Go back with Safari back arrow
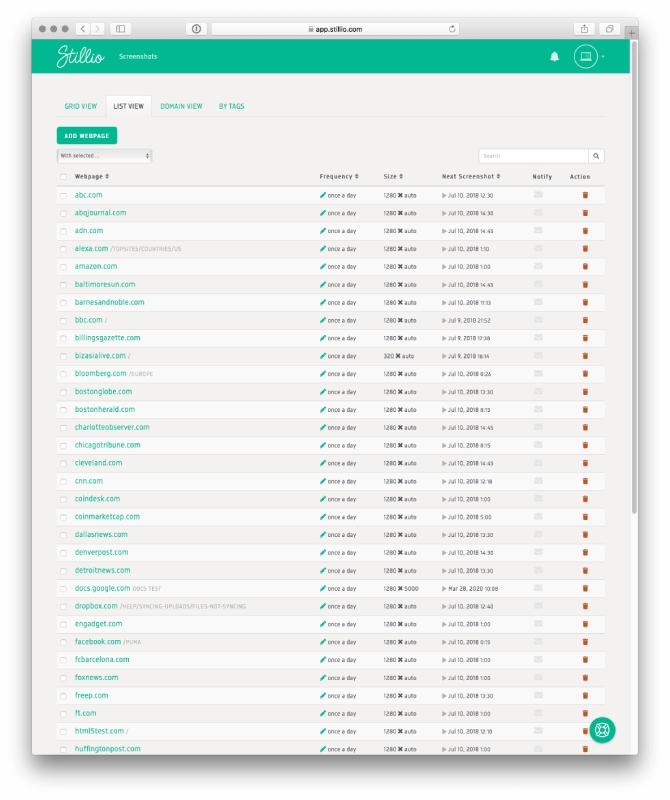 (83, 29)
